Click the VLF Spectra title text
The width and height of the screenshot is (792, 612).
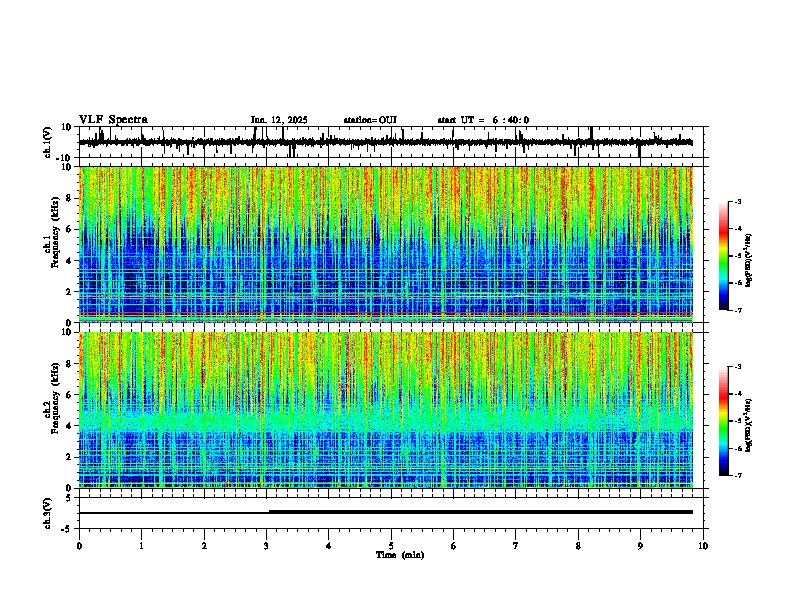(x=113, y=120)
